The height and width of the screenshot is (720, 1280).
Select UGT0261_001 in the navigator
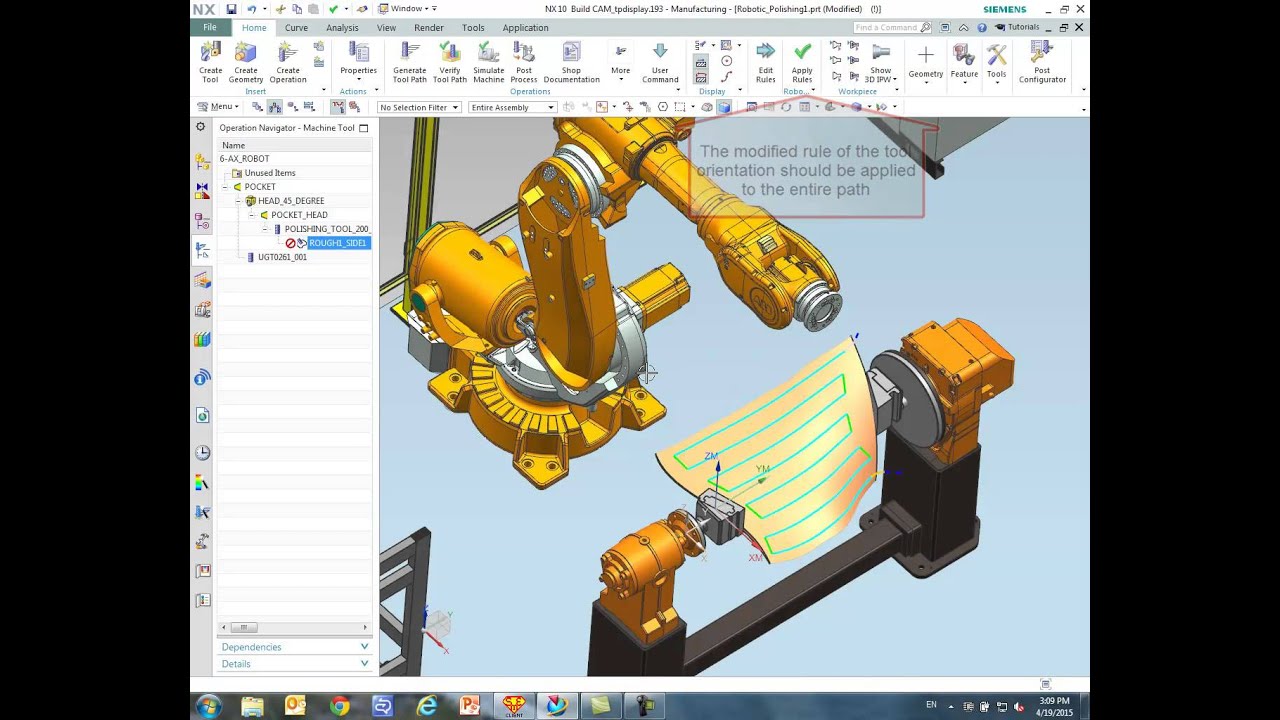pos(282,257)
